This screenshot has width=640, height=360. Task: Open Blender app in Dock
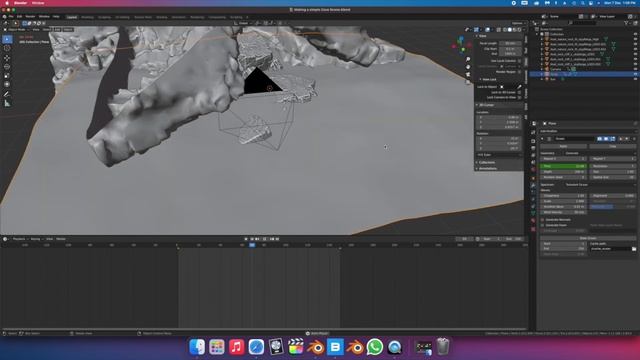pos(316,347)
